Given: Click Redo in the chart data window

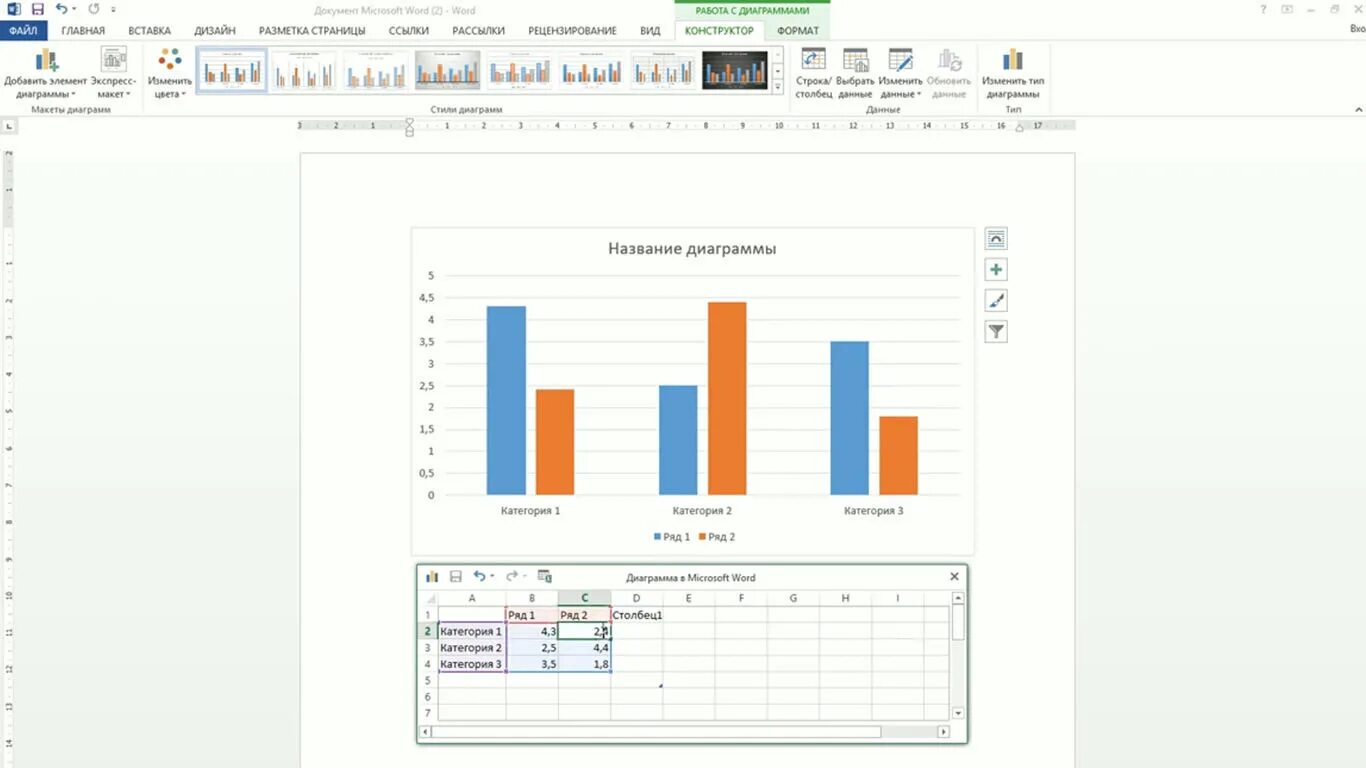Looking at the screenshot, I should pyautogui.click(x=512, y=577).
